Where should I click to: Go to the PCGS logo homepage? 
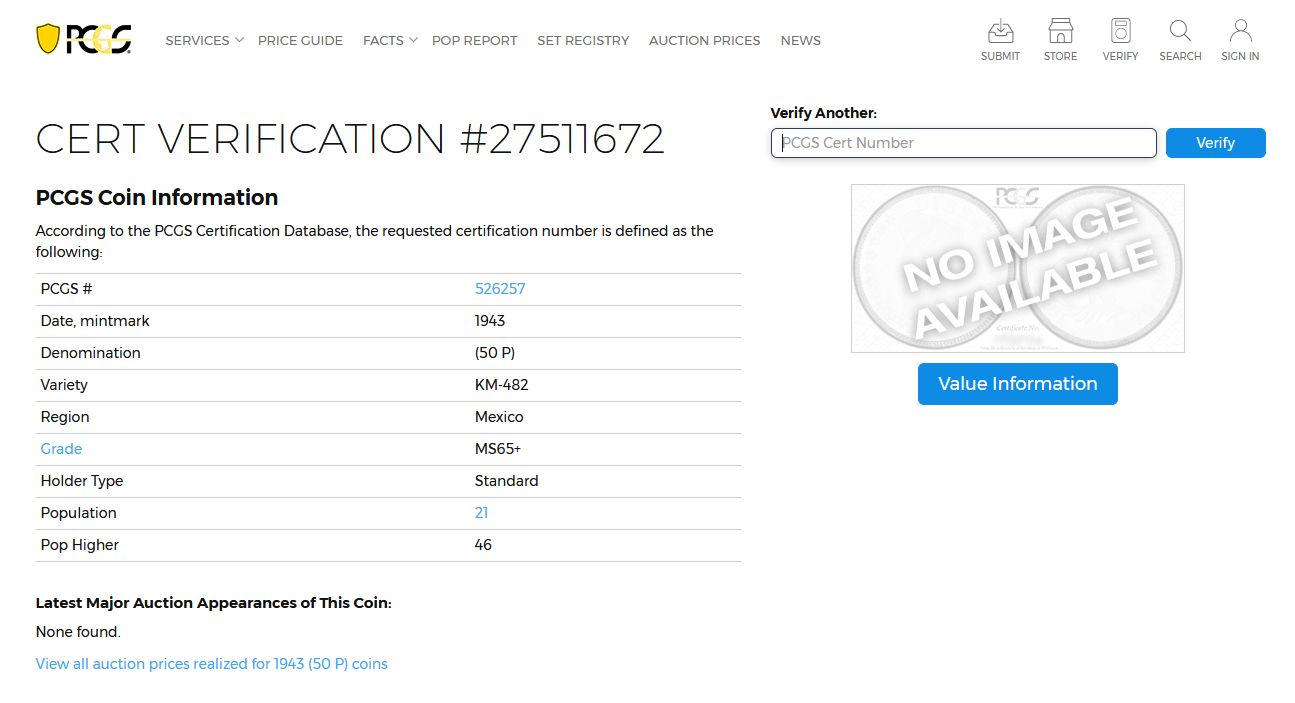(x=83, y=39)
